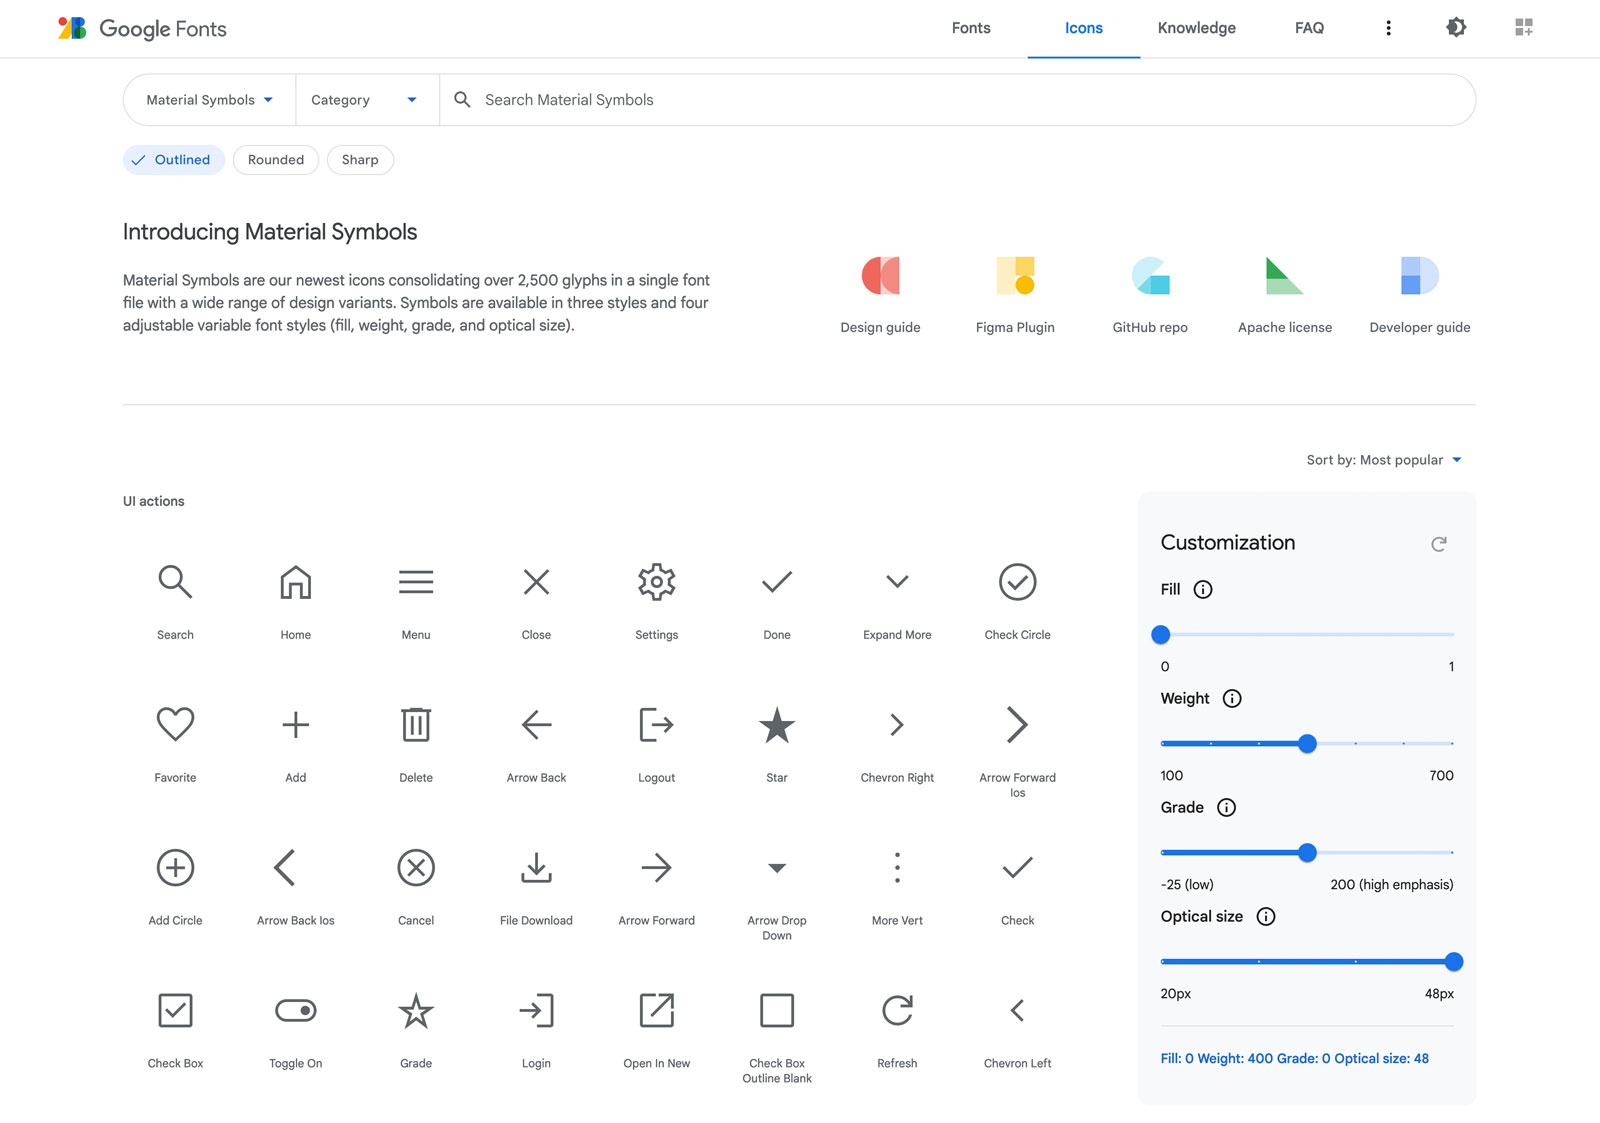This screenshot has height=1123, width=1600.
Task: Click the Home icon
Action: (x=295, y=582)
